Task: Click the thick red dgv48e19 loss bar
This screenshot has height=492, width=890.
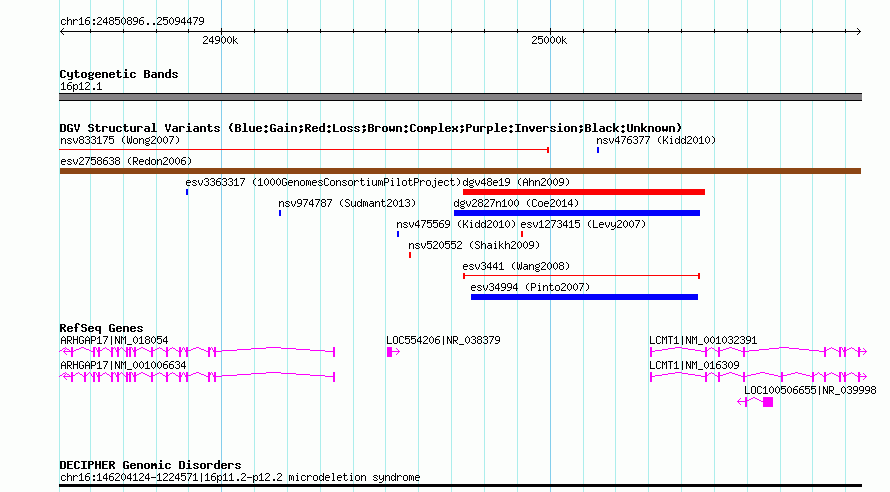Action: click(x=583, y=192)
